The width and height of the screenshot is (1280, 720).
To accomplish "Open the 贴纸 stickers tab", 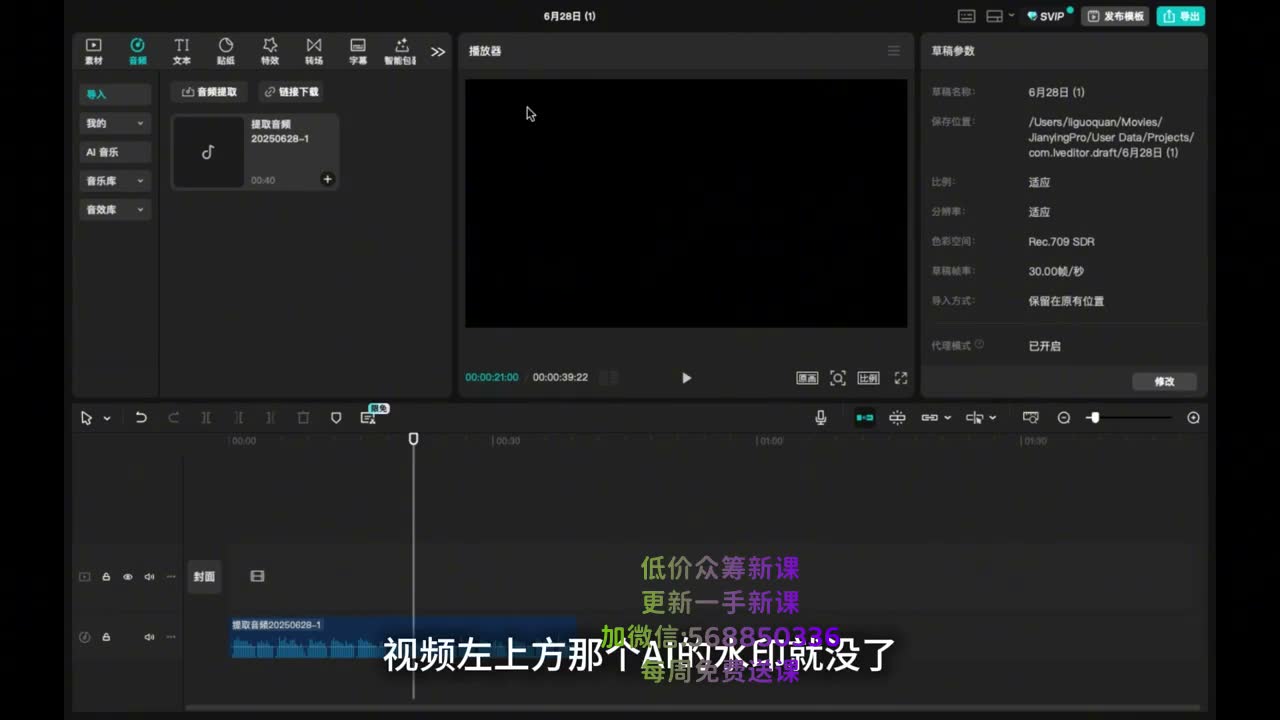I will coord(226,51).
